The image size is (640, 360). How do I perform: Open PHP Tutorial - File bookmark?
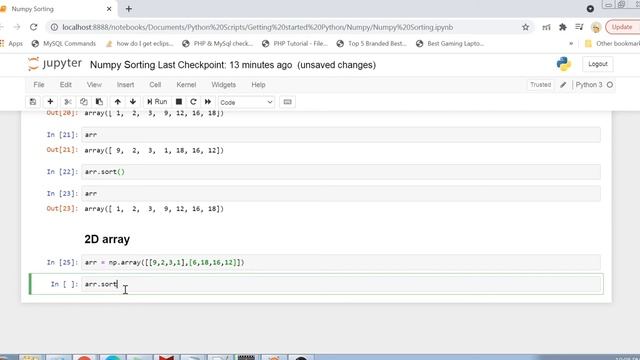[295, 43]
